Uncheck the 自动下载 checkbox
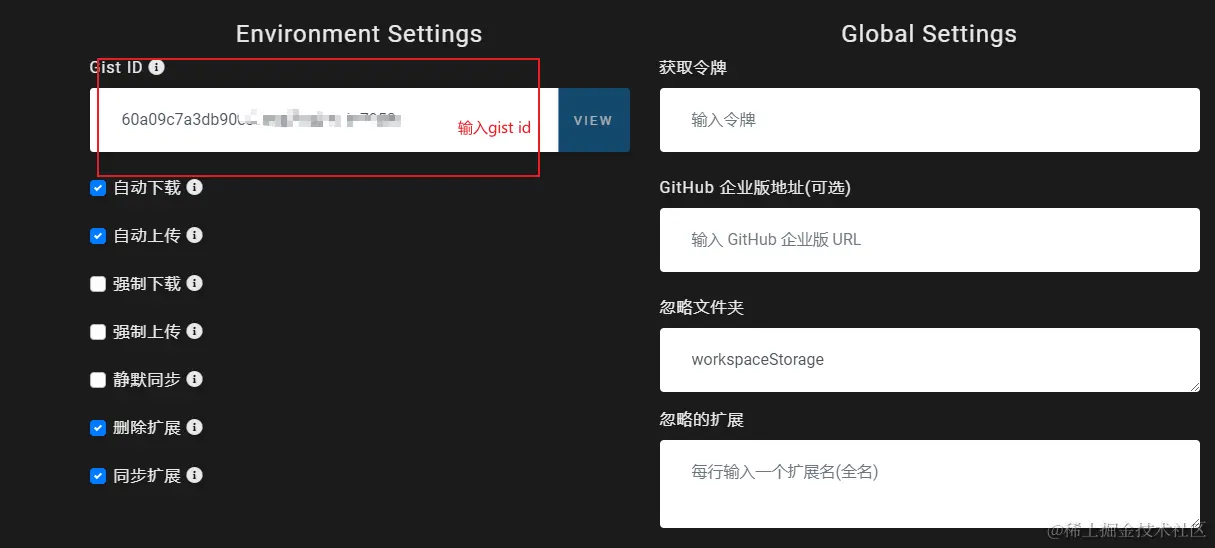 click(x=98, y=188)
